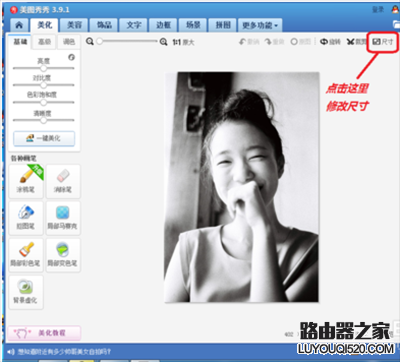This screenshot has height=362, width=400.
Task: Click the zoom level slider handle
Action: tap(99, 41)
